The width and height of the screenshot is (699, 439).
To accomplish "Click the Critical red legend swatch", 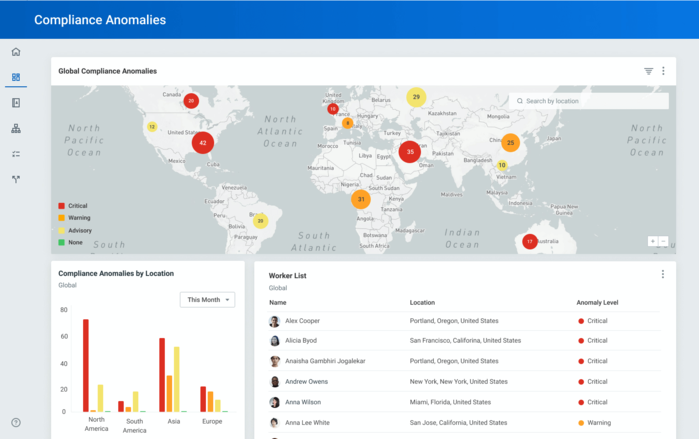I will pyautogui.click(x=61, y=206).
